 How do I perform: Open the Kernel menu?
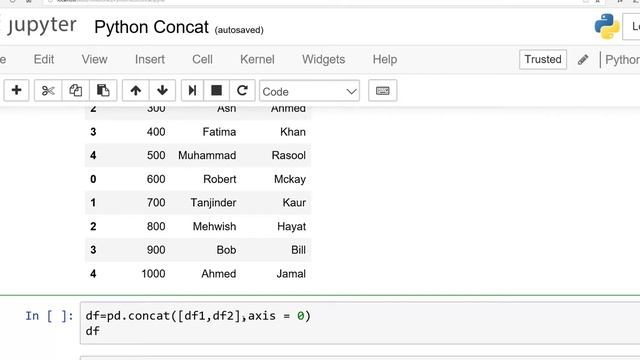pos(257,60)
